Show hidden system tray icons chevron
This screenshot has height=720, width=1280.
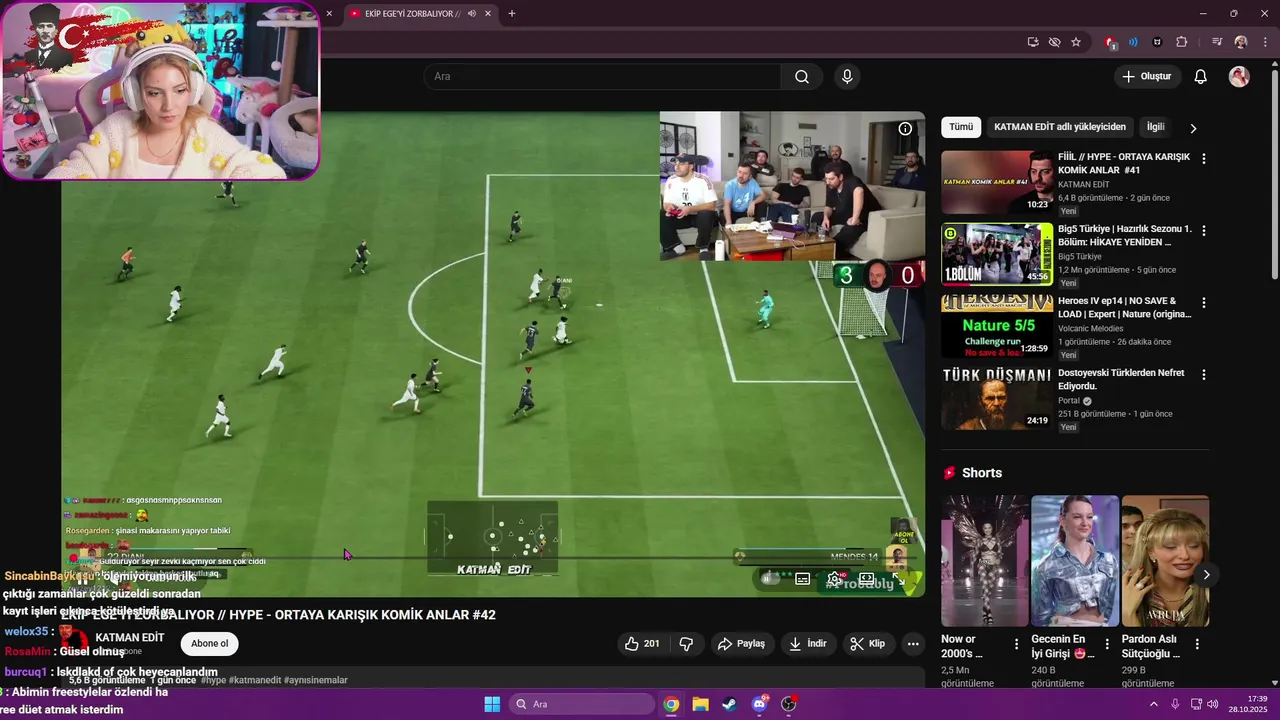click(x=1153, y=704)
